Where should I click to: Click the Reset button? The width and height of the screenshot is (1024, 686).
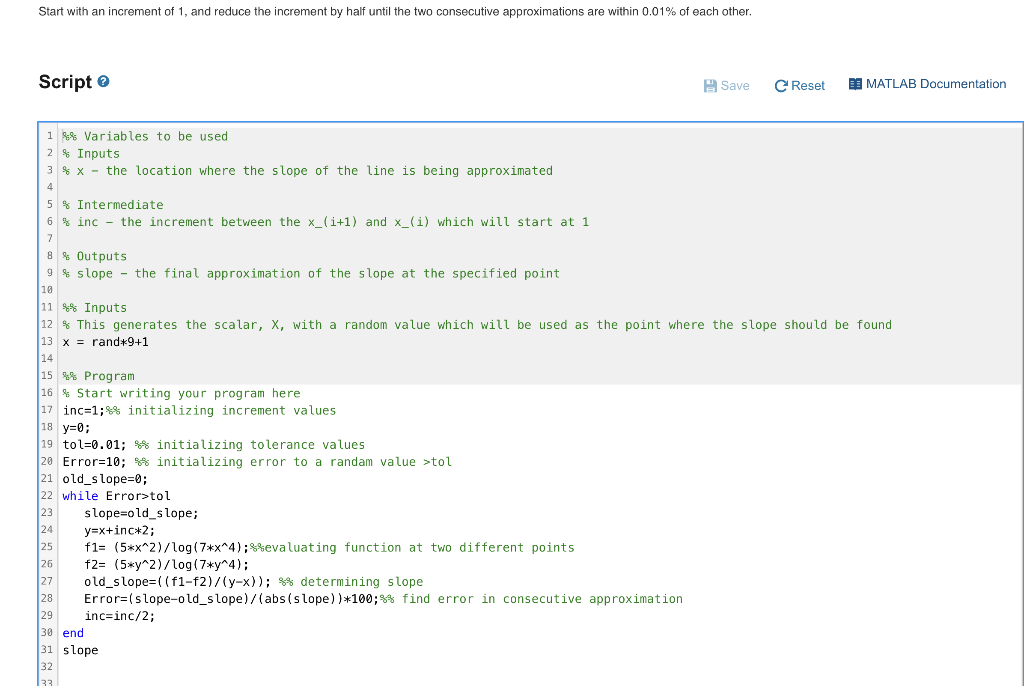(x=800, y=85)
